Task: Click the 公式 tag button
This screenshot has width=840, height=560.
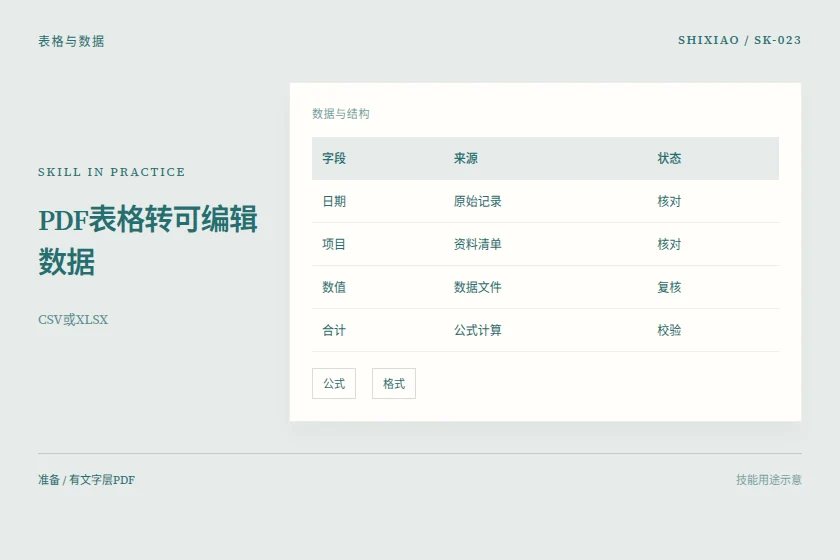Action: pos(334,384)
